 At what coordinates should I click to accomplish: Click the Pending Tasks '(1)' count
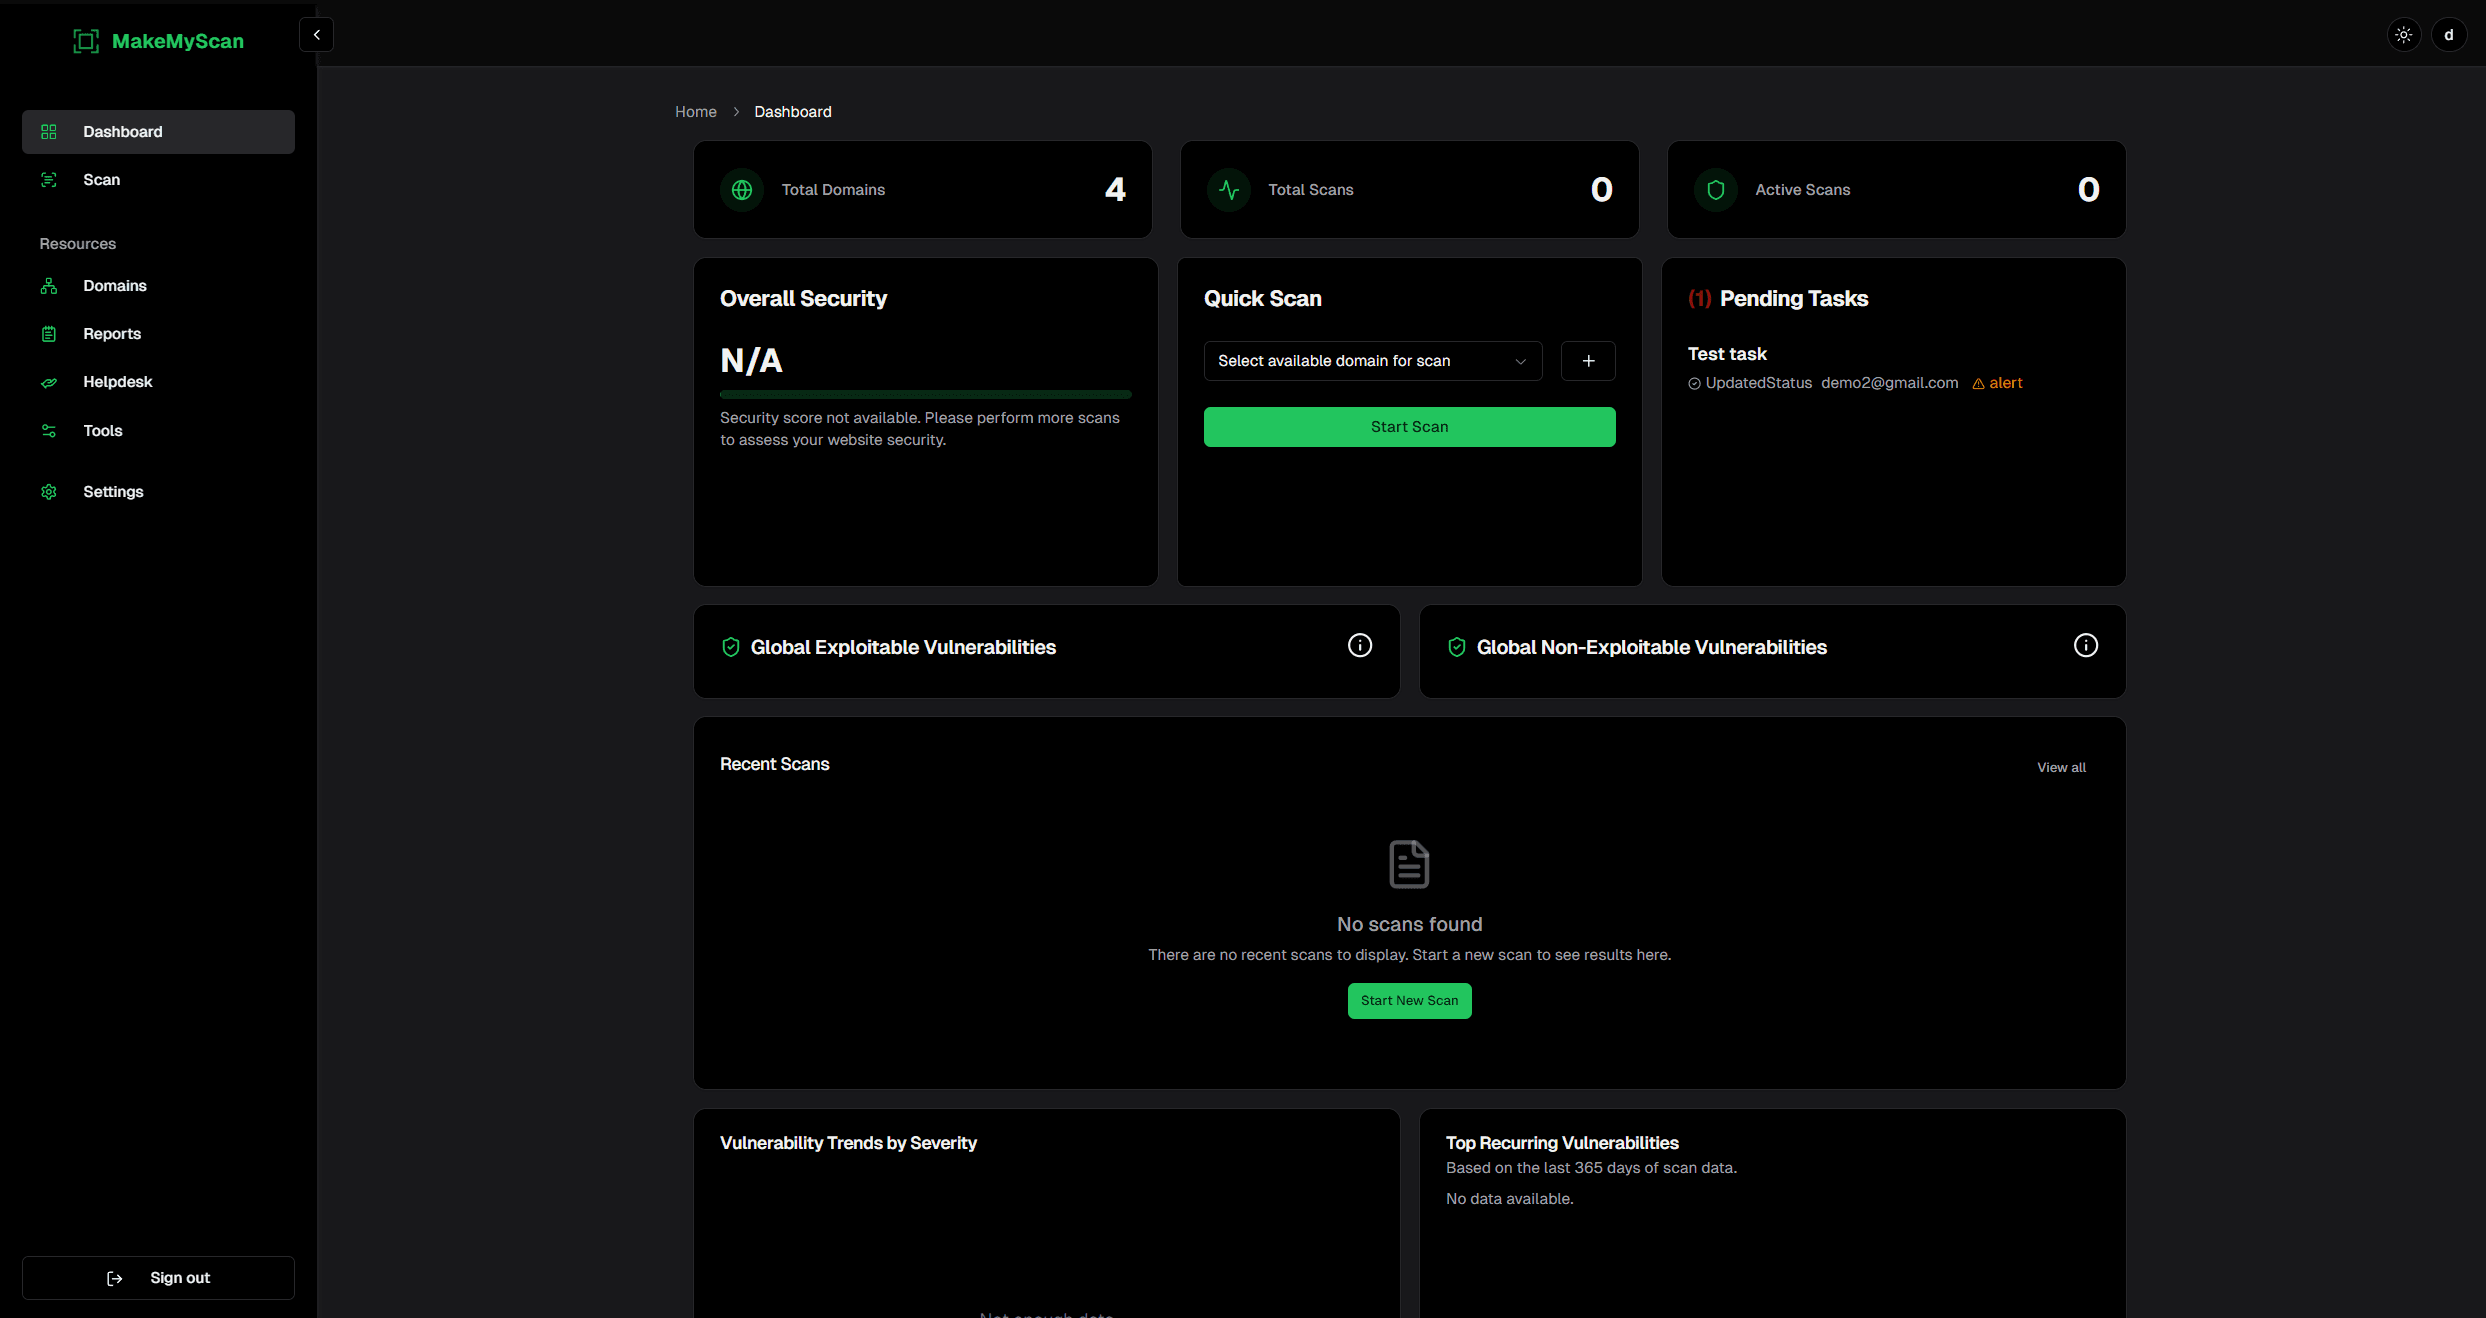point(1699,299)
